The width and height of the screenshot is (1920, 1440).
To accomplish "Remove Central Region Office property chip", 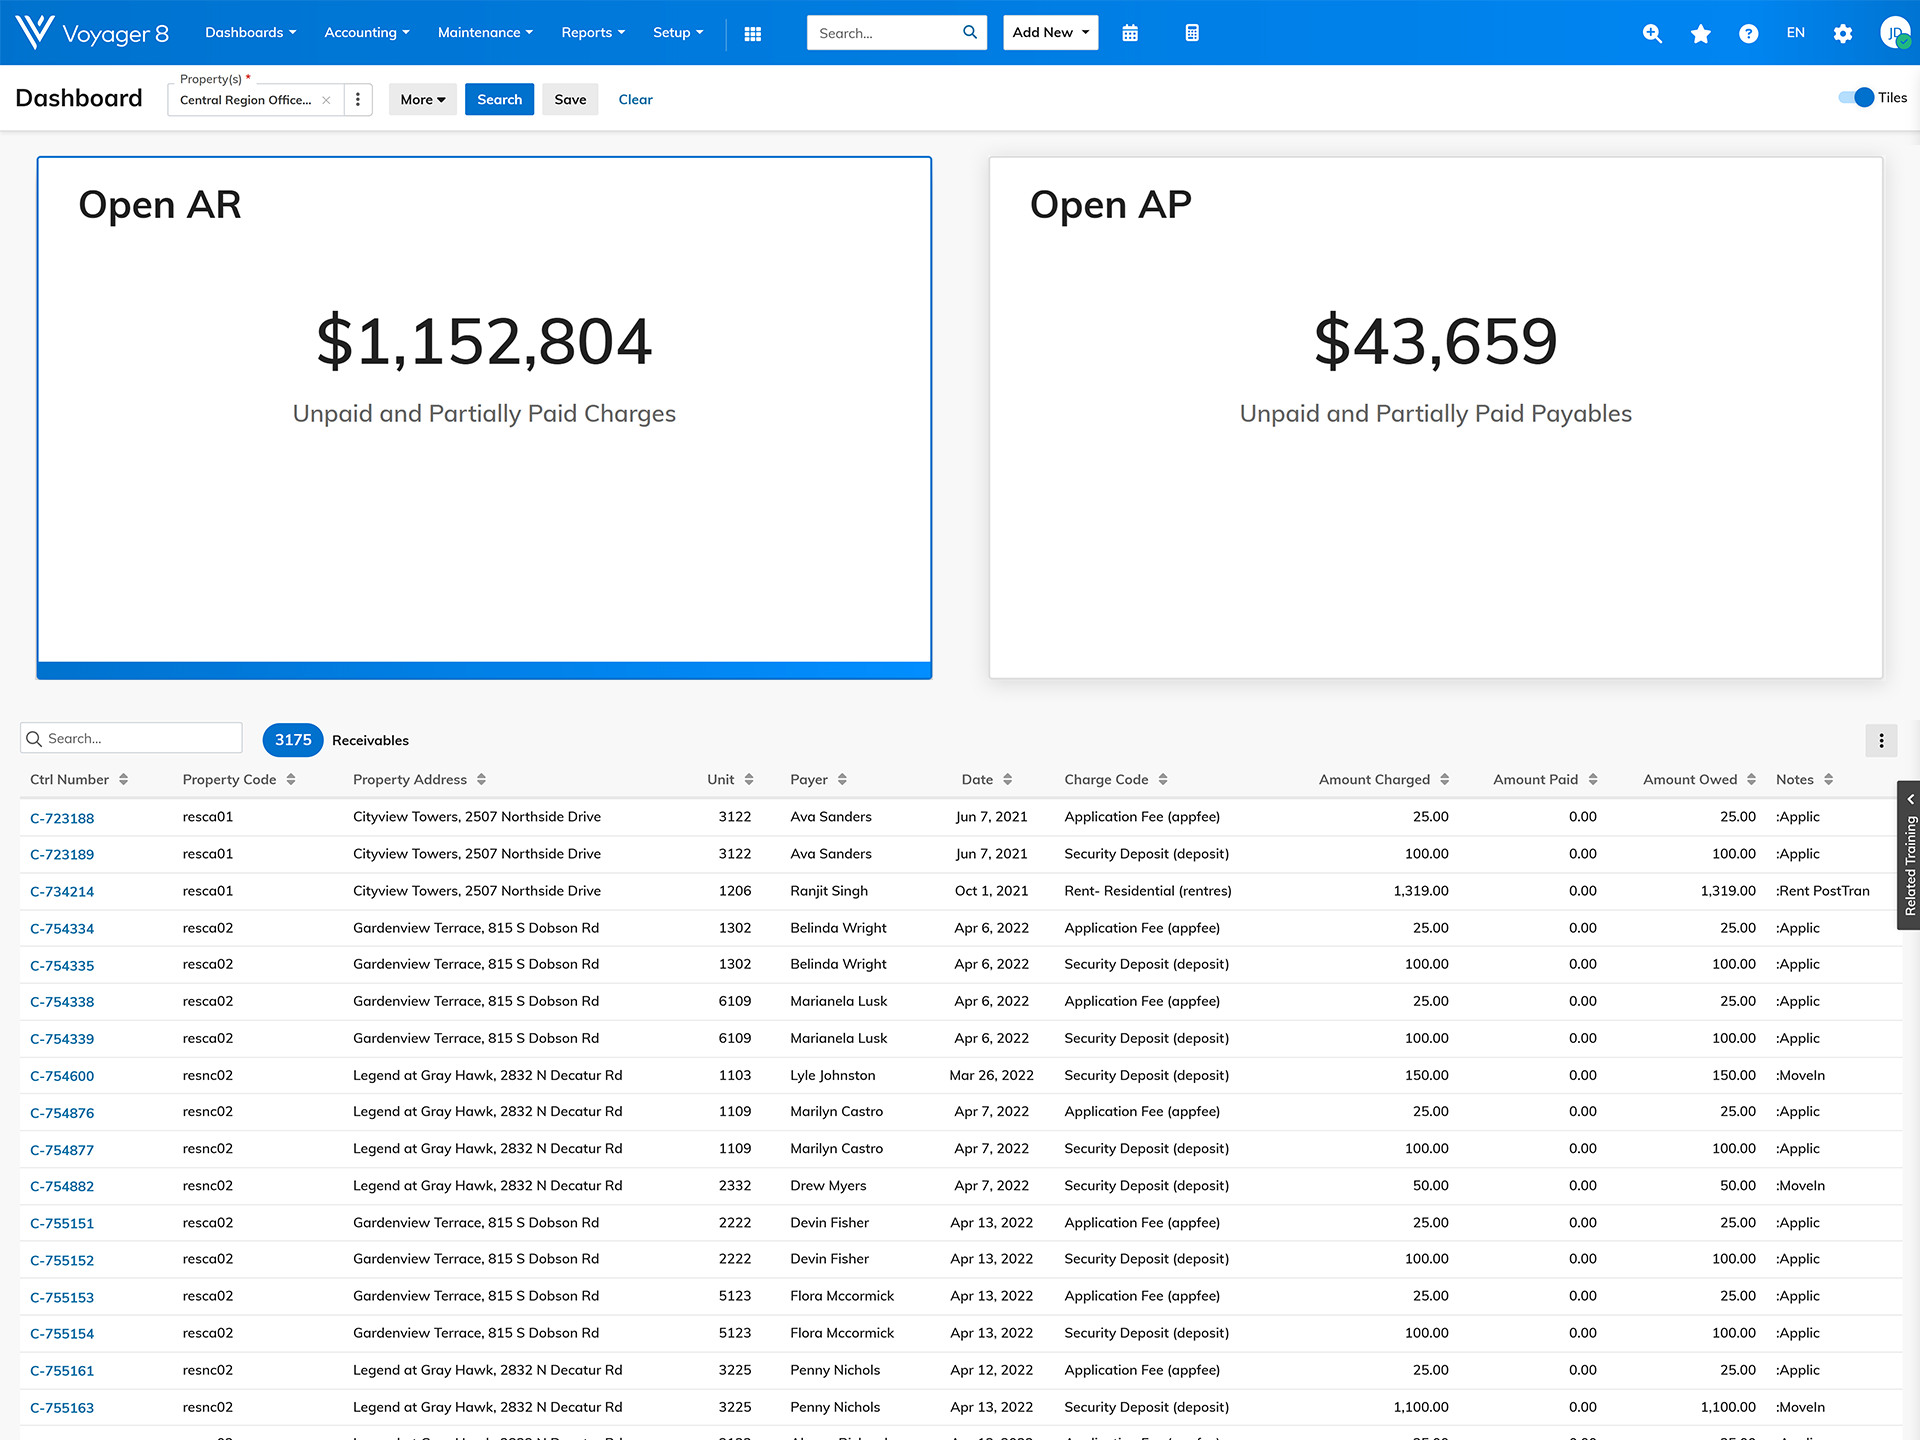I will [326, 100].
